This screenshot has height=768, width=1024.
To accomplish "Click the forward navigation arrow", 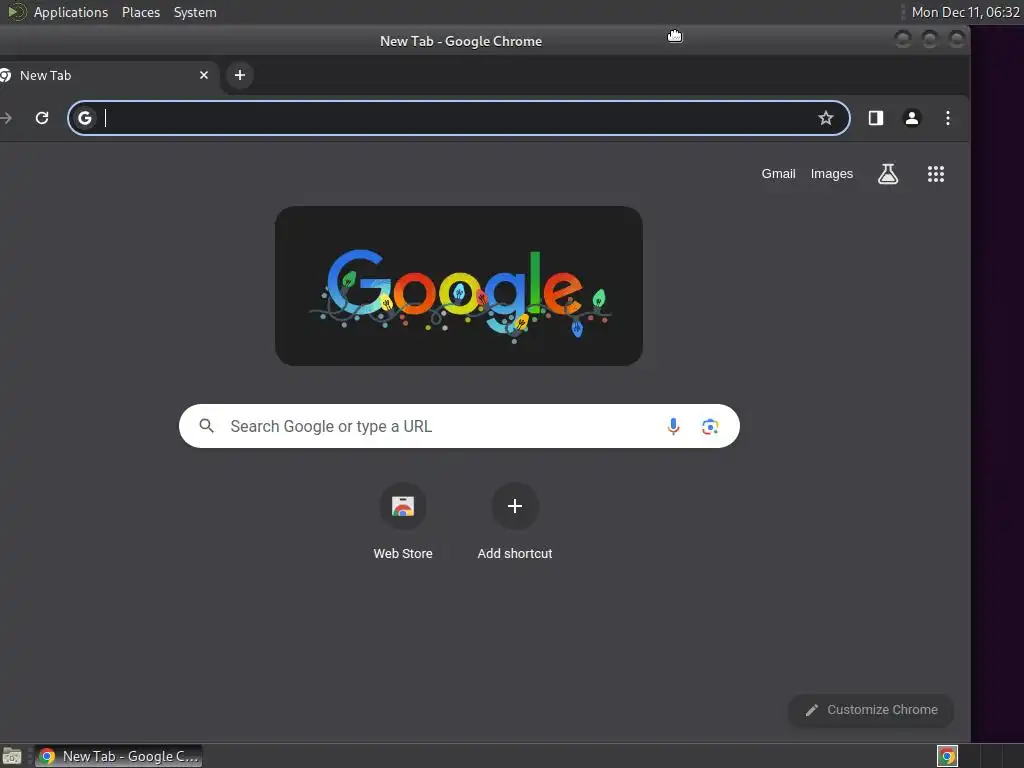I will tap(6, 118).
